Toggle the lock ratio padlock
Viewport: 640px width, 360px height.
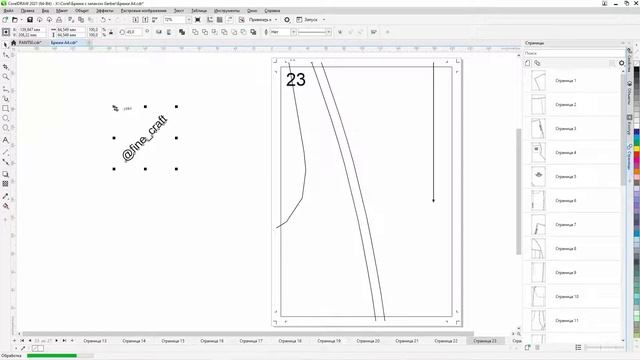pos(111,32)
